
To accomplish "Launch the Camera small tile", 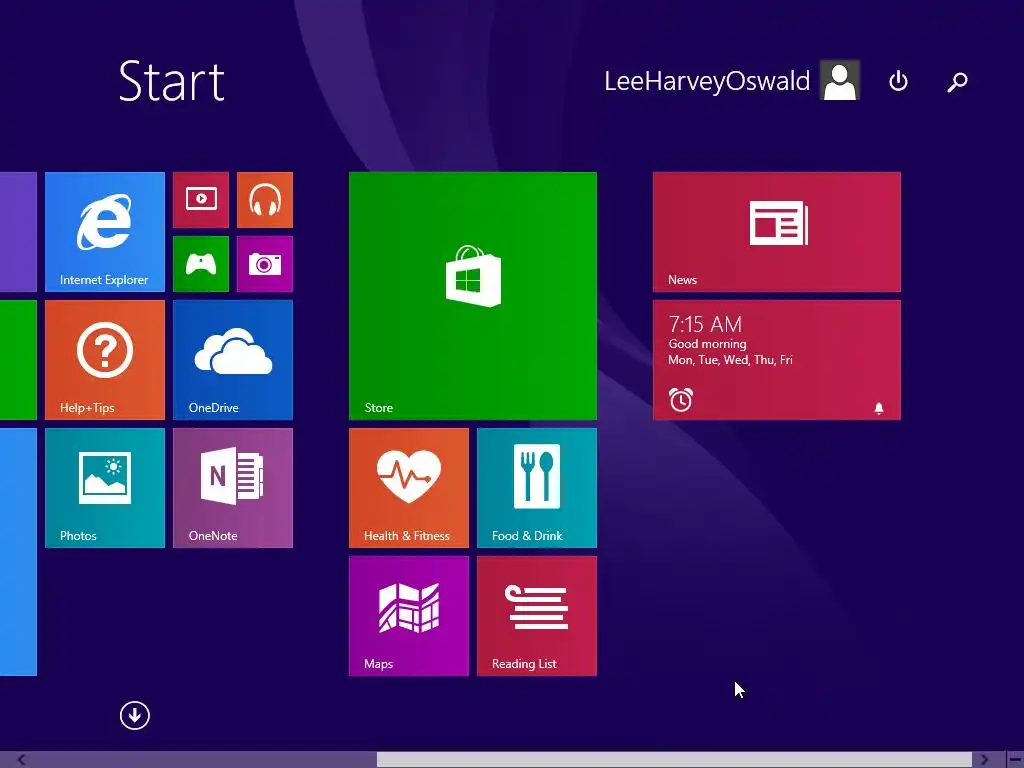I will 264,264.
